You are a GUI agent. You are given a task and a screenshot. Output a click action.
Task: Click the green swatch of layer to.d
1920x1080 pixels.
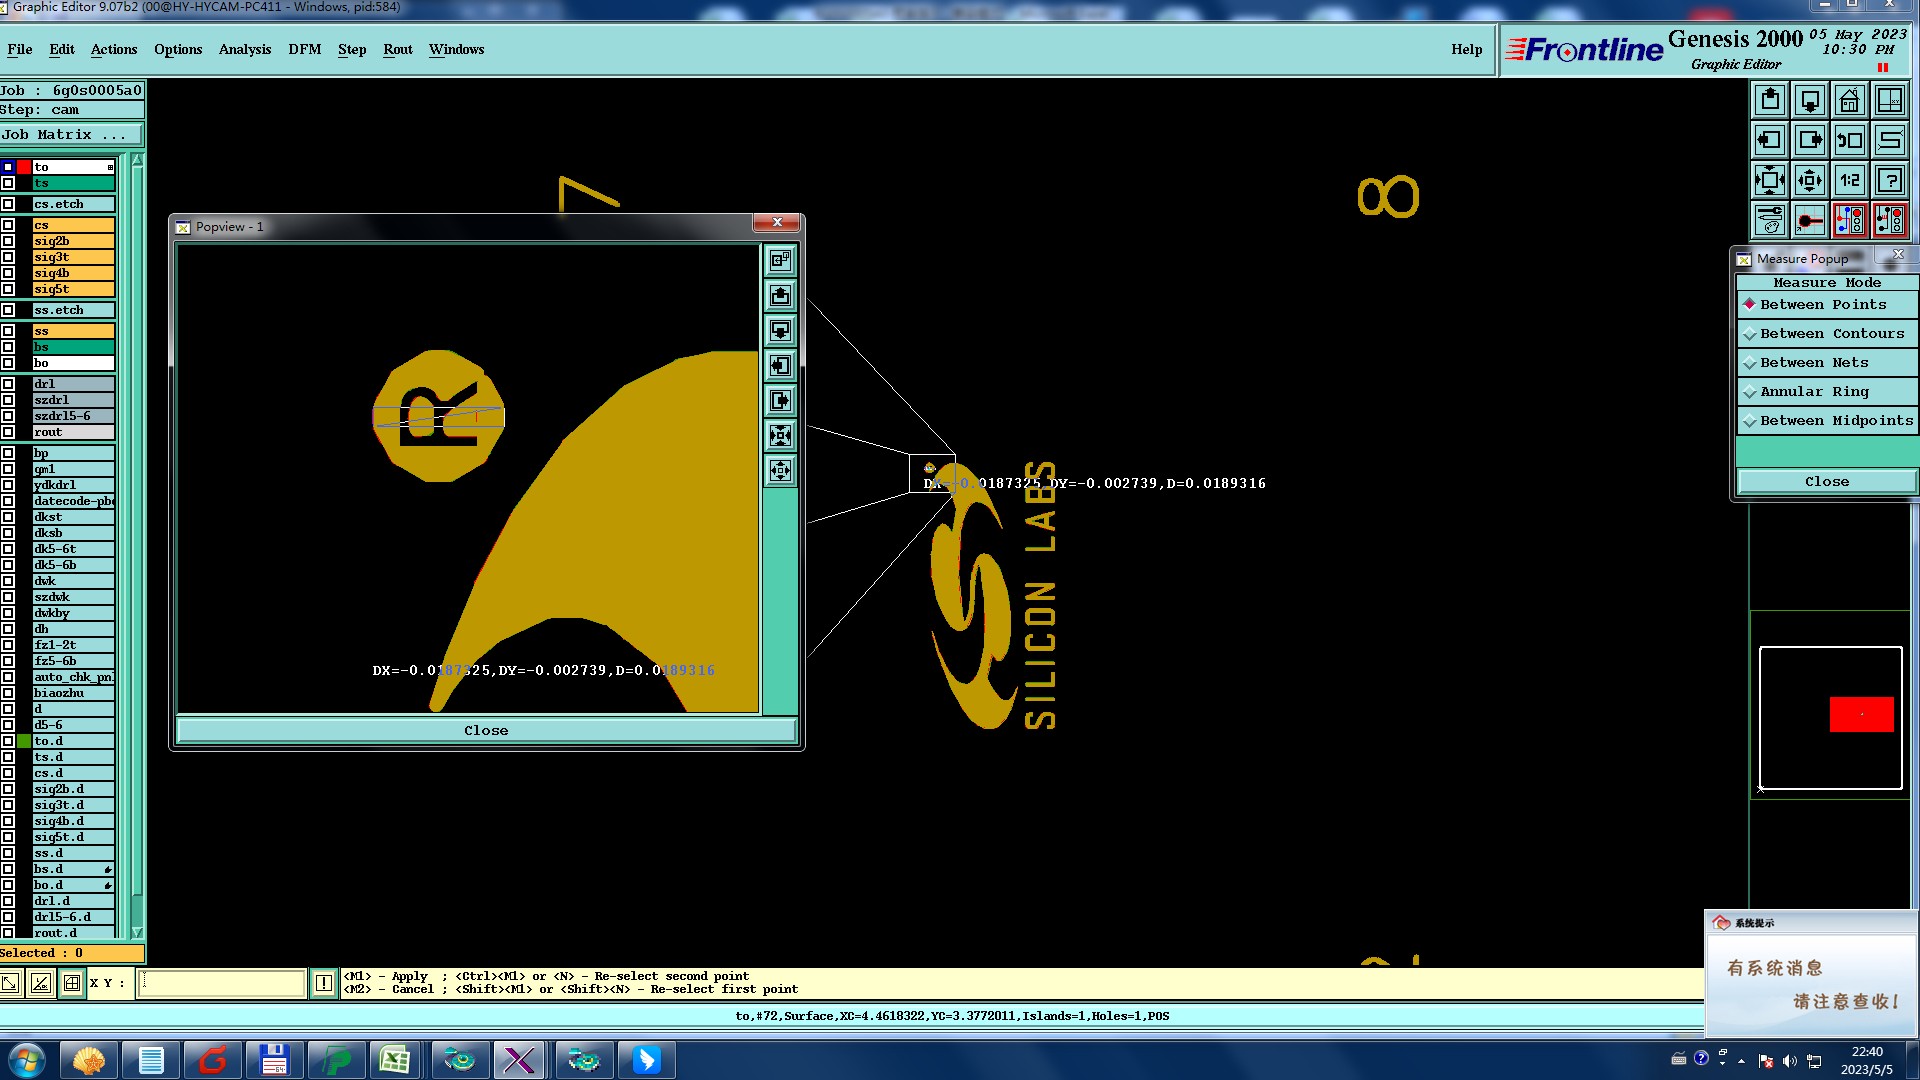tap(24, 741)
